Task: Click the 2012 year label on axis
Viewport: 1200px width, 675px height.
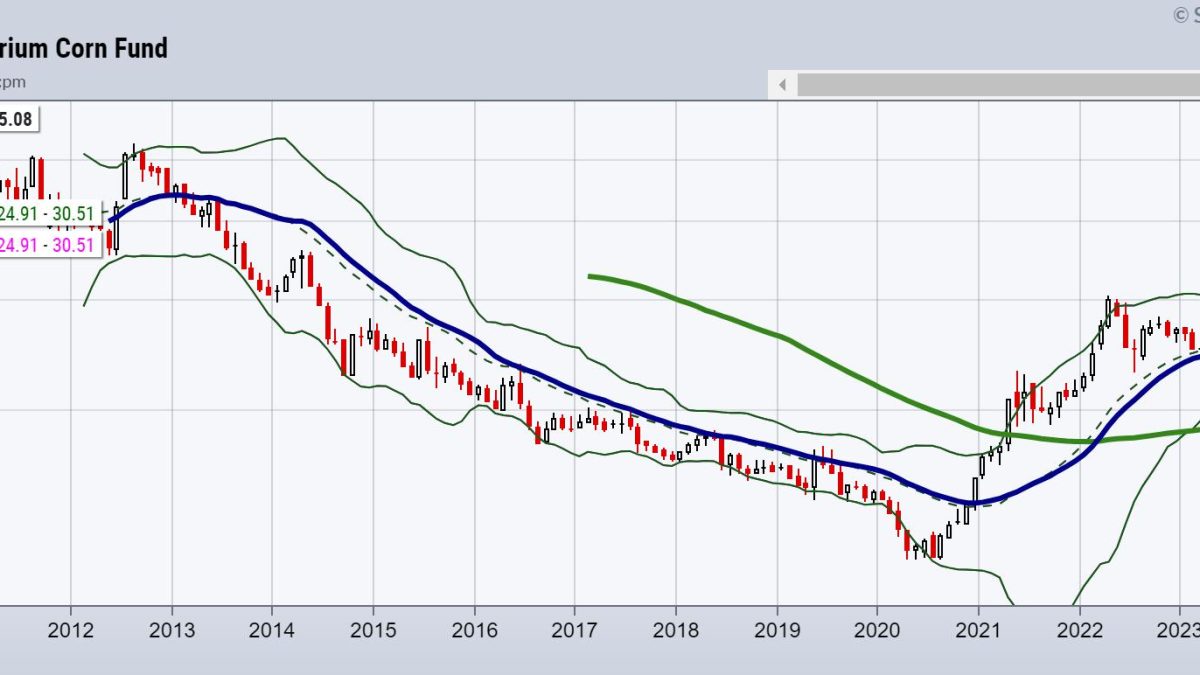Action: point(71,630)
